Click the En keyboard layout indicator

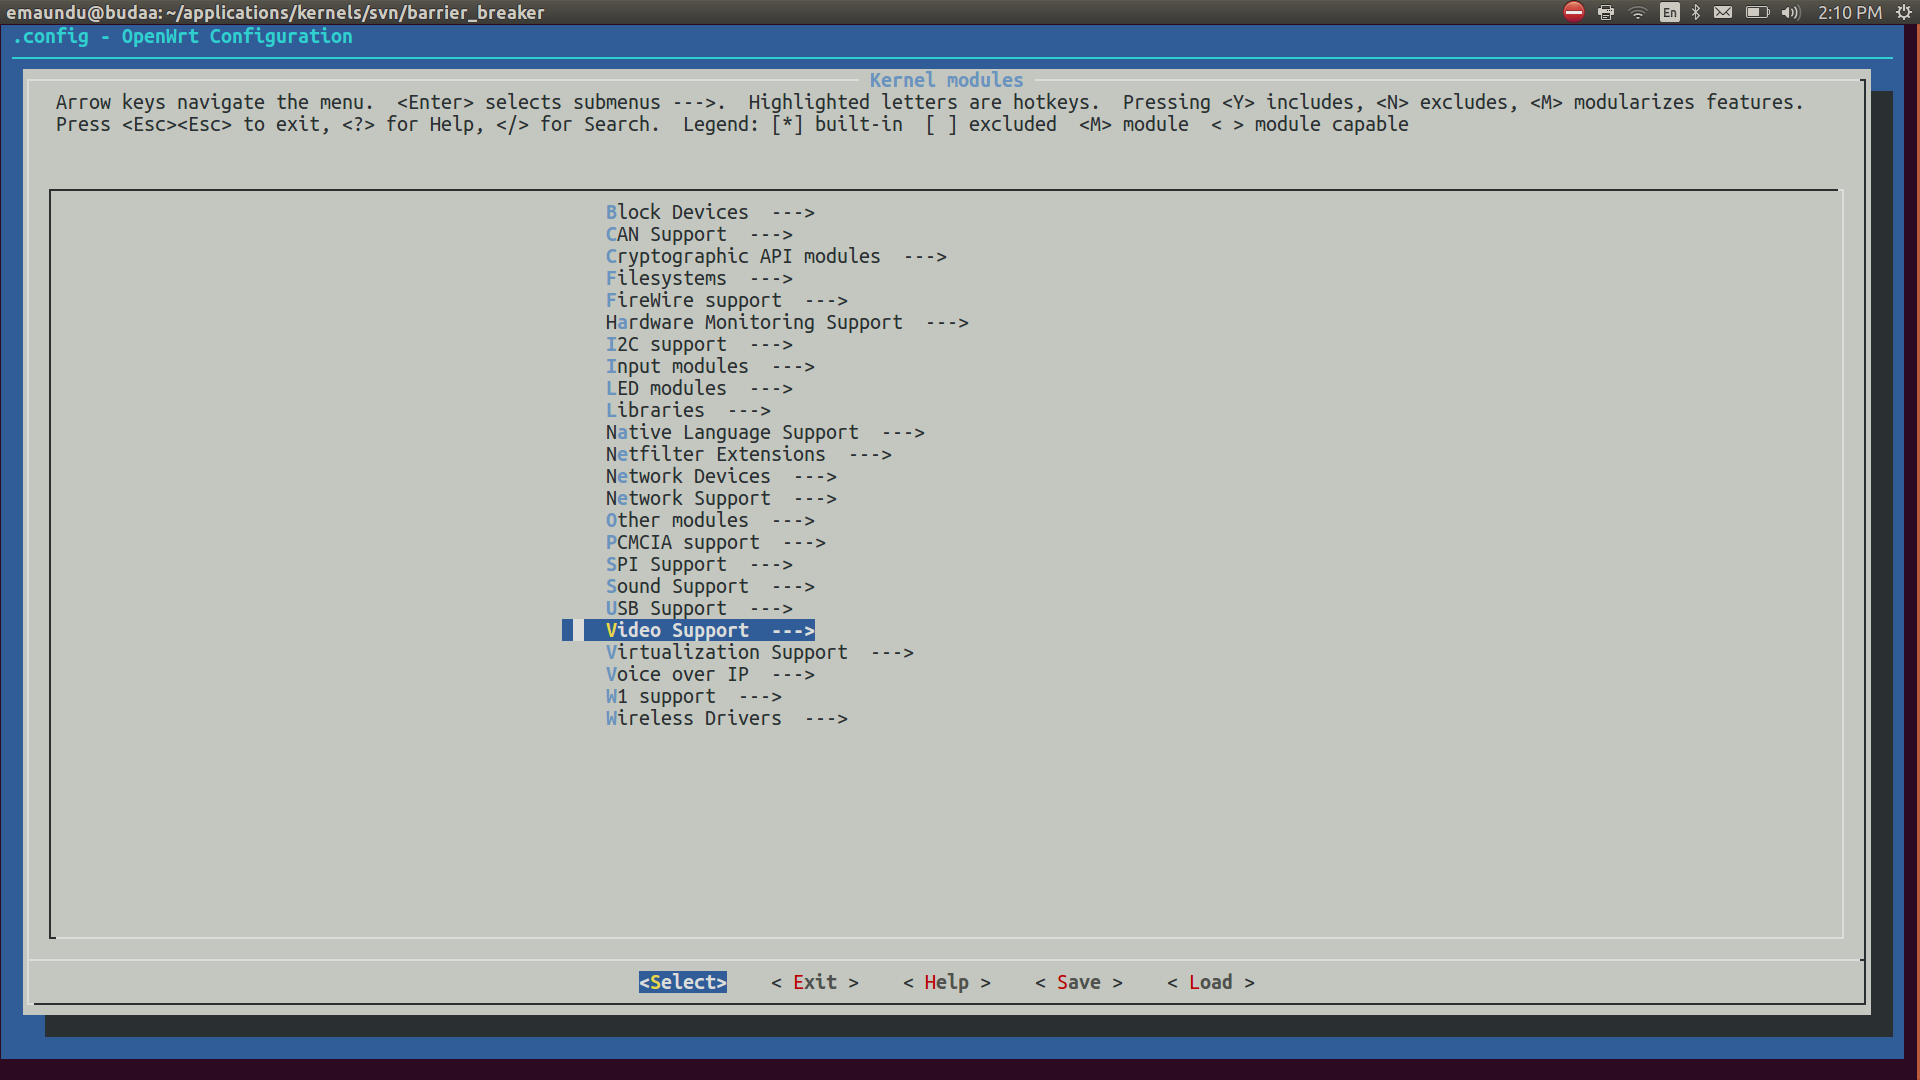[x=1669, y=12]
